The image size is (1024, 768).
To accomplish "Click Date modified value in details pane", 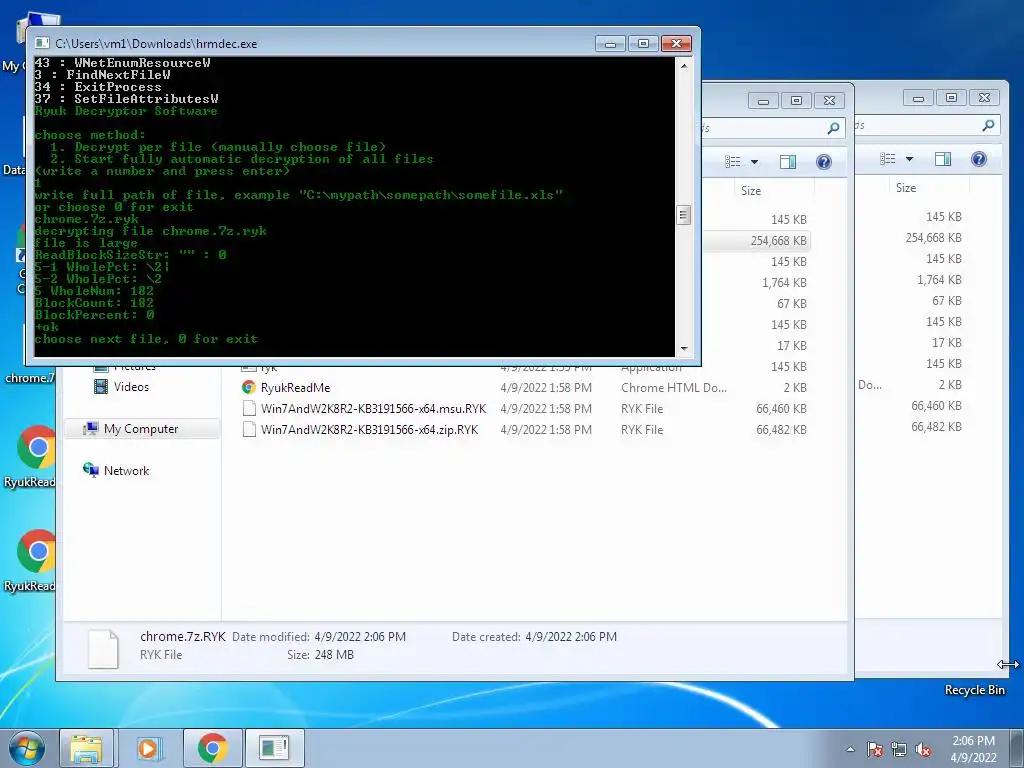I will click(360, 637).
